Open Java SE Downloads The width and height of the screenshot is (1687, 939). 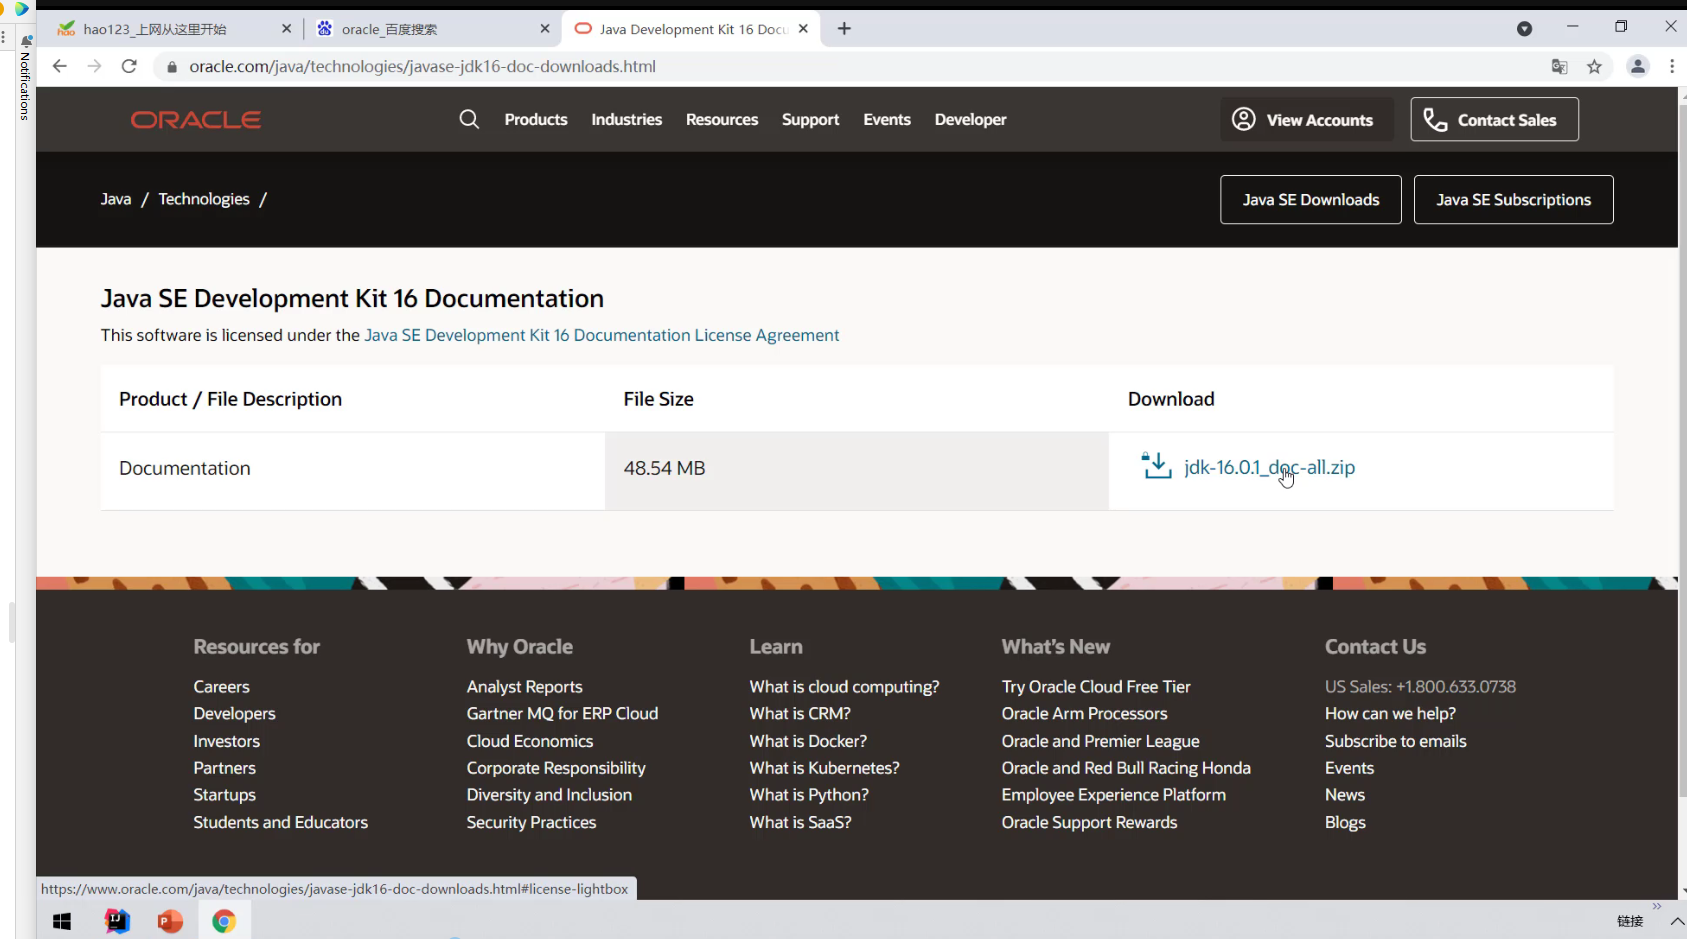click(x=1311, y=200)
